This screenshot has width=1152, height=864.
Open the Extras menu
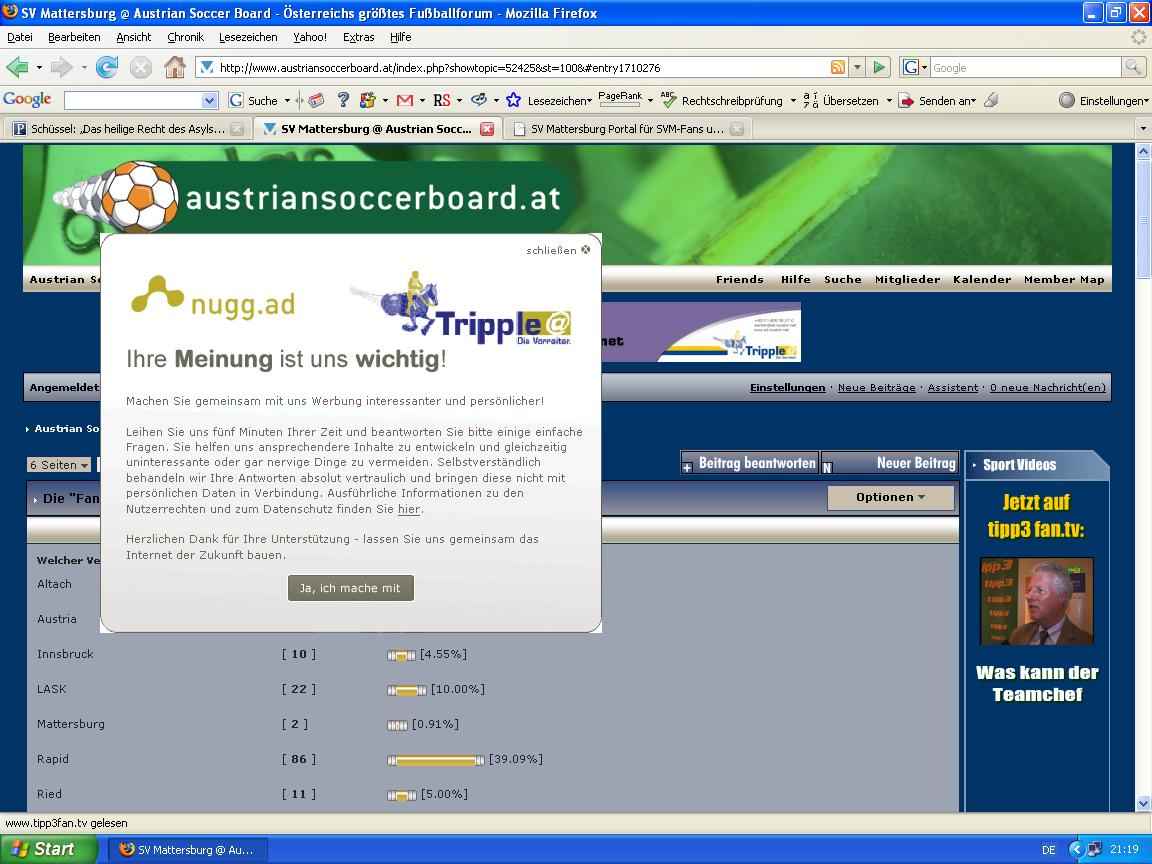(x=359, y=37)
